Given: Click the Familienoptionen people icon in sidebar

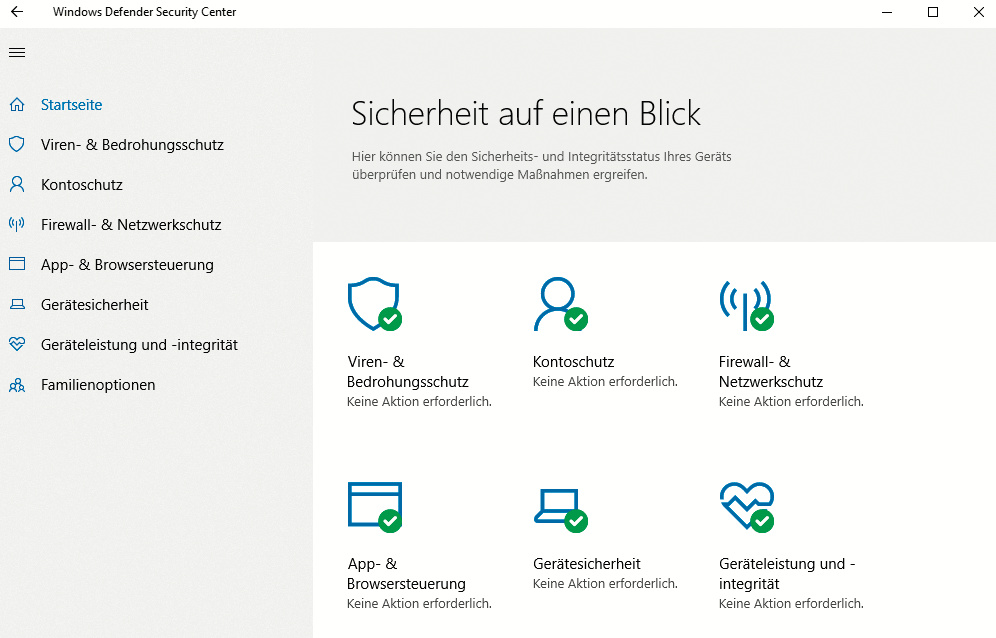Looking at the screenshot, I should [x=16, y=385].
